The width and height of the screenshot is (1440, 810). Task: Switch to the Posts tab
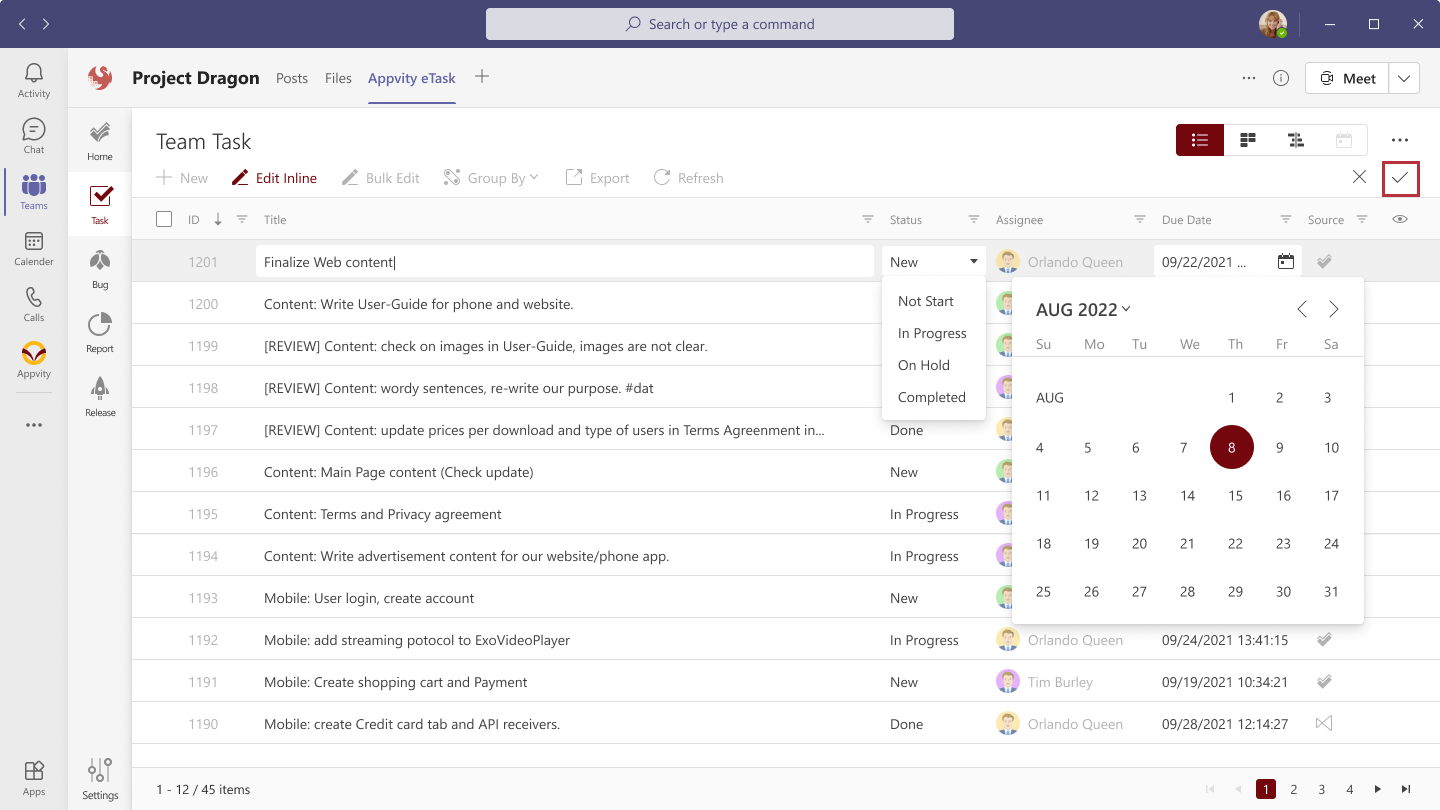click(292, 77)
